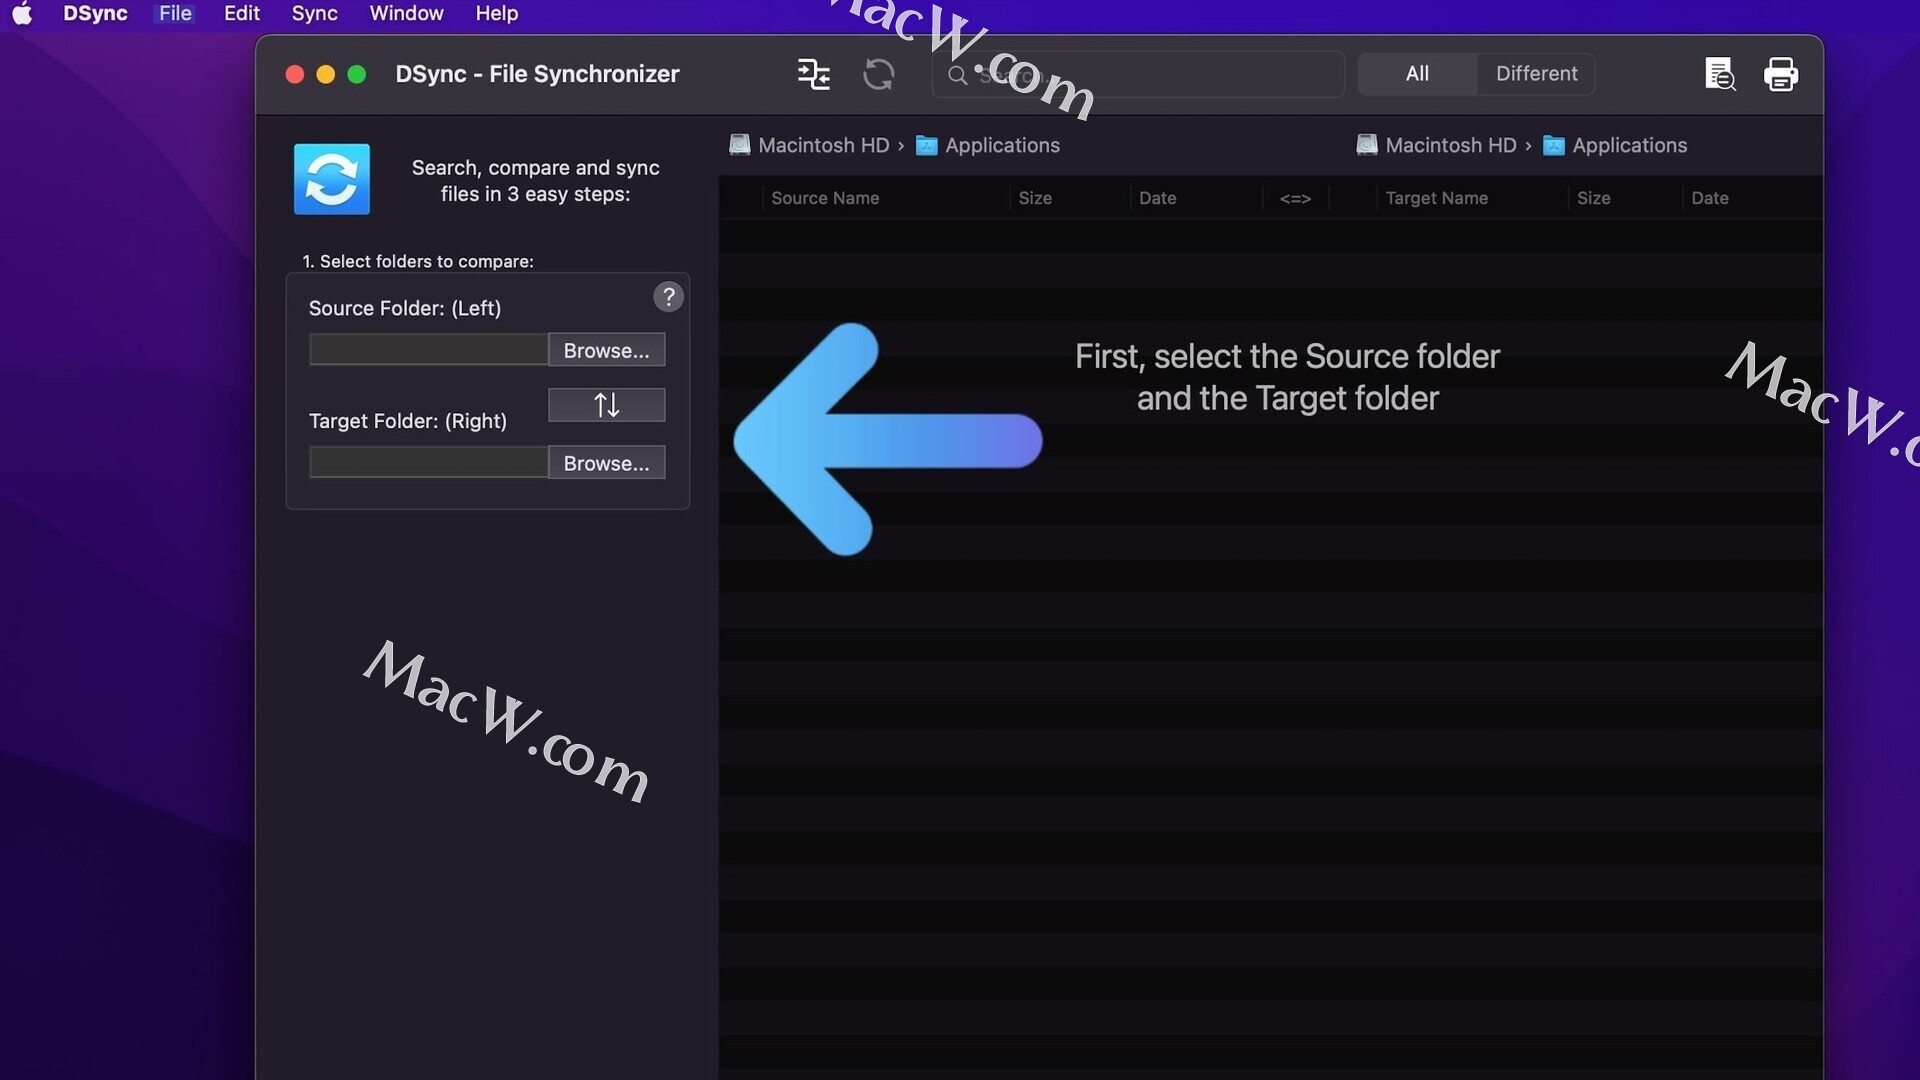Click the help question mark button
Screen dimensions: 1920x1080
668,296
